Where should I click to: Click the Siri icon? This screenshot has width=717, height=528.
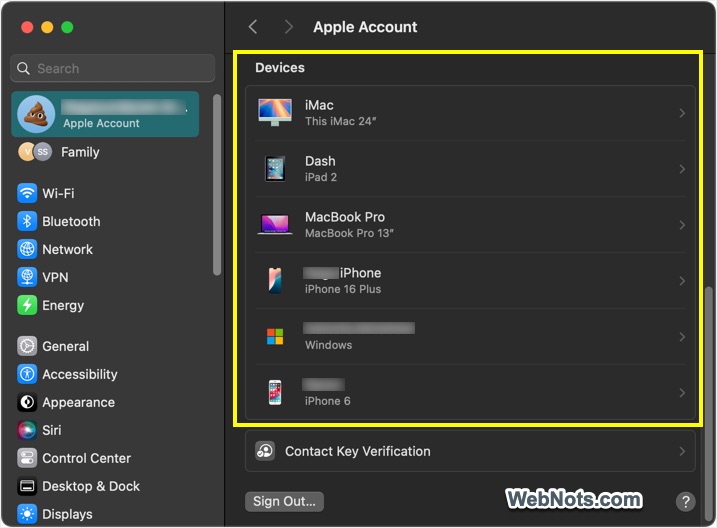(27, 430)
